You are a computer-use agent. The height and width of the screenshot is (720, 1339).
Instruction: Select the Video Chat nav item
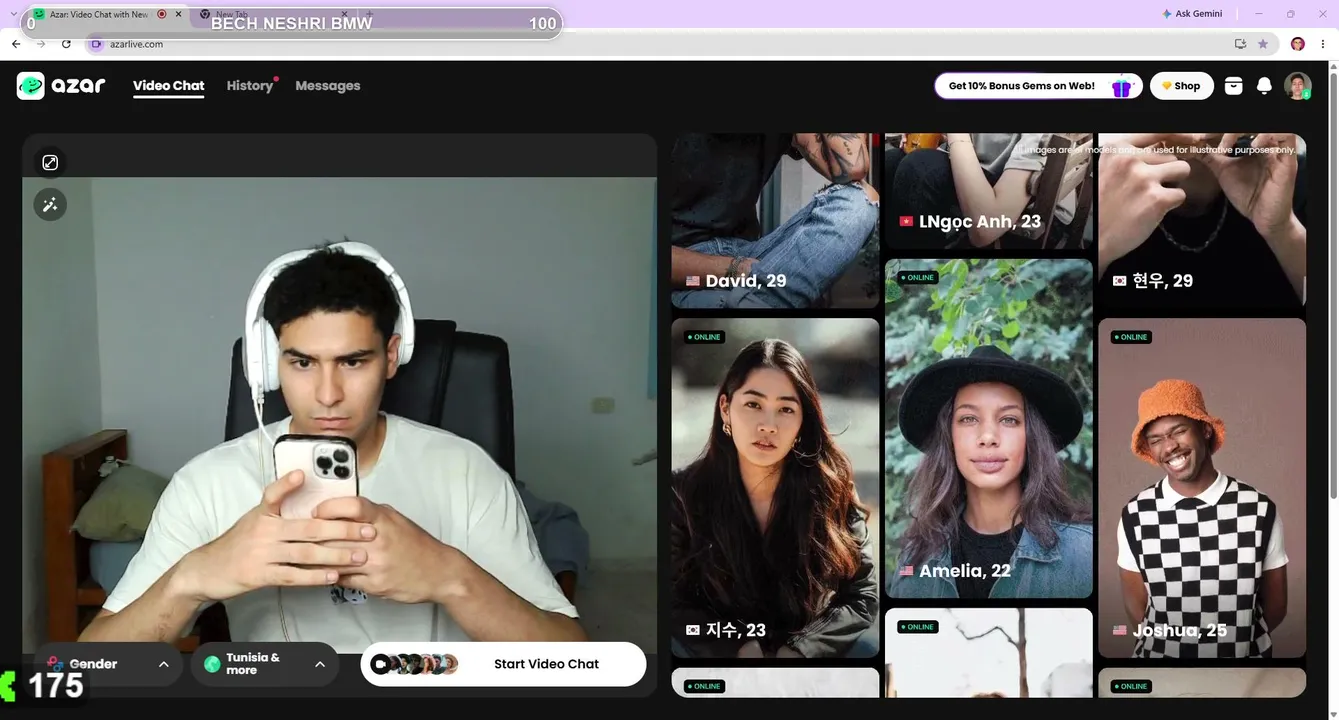click(168, 86)
